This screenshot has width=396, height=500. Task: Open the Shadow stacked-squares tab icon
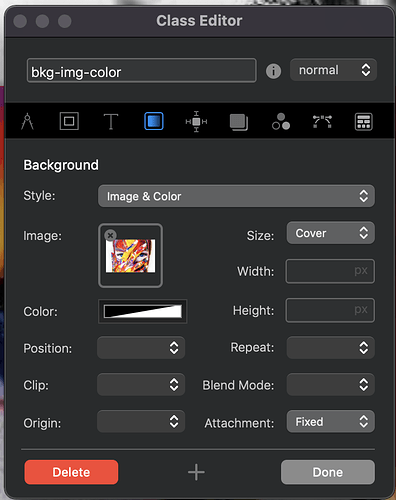point(239,122)
